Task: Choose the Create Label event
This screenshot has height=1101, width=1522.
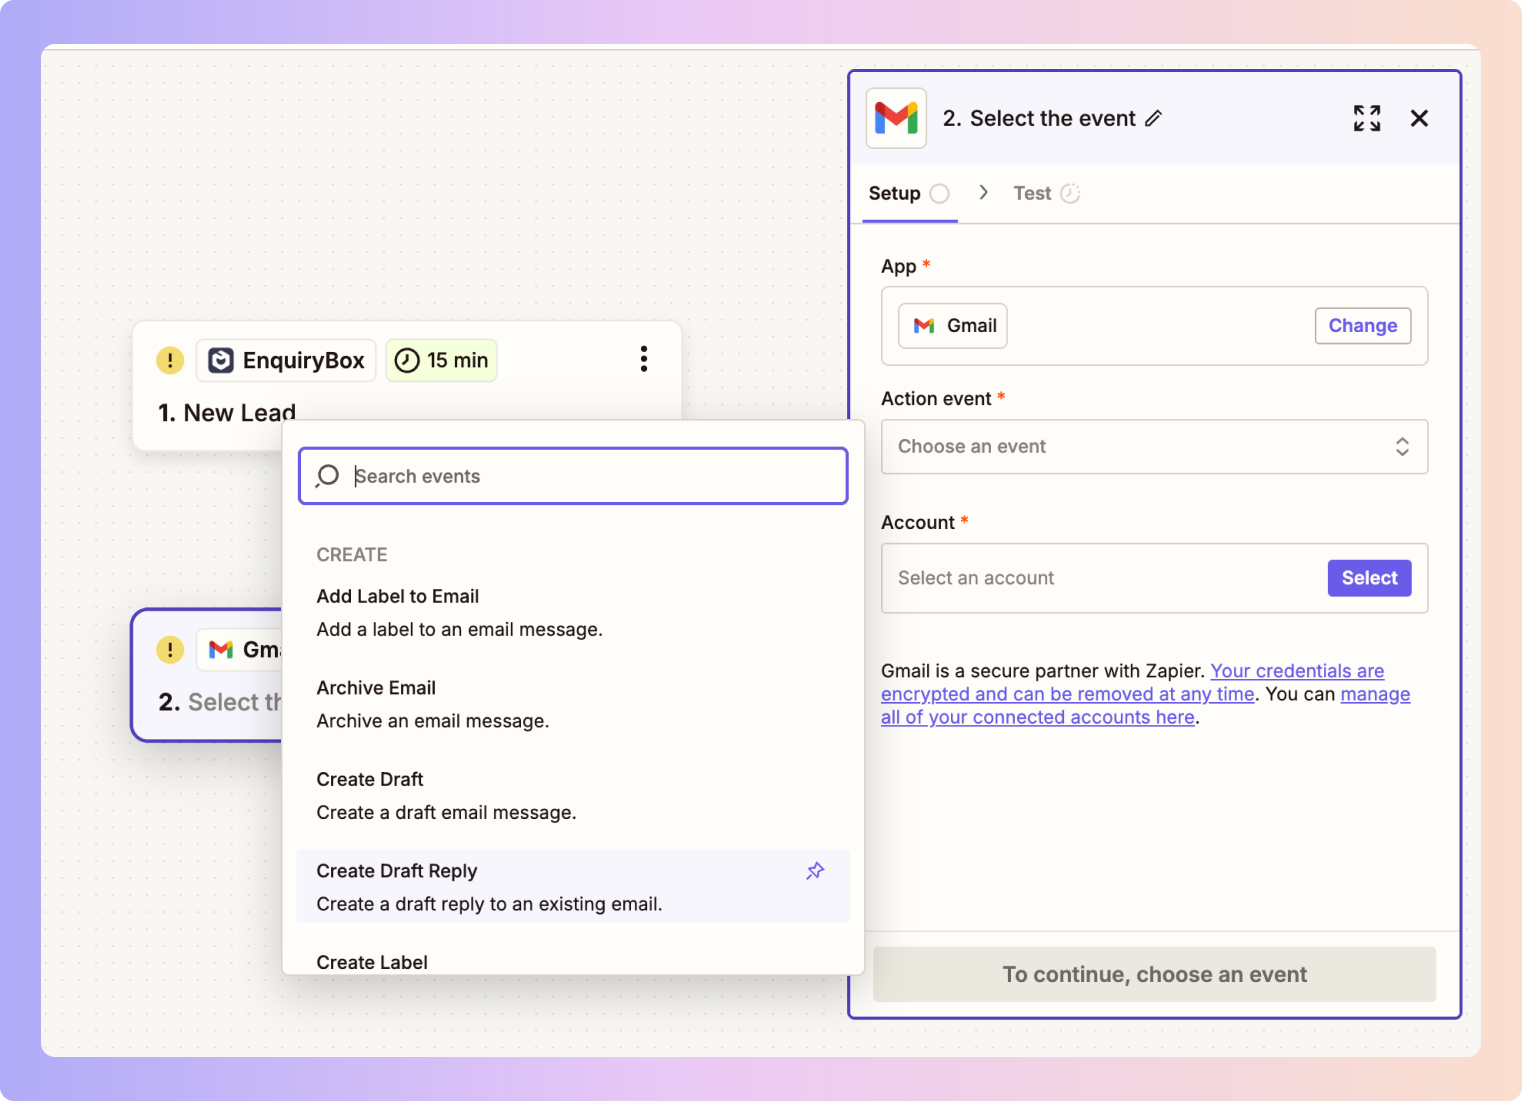Action: (x=573, y=962)
